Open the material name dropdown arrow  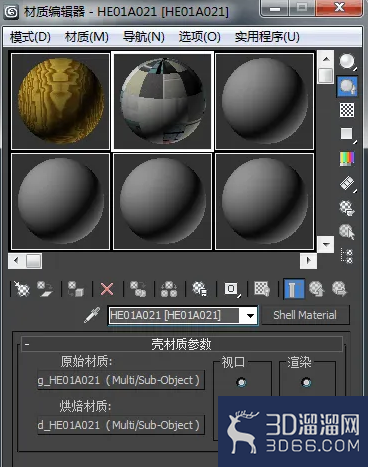(250, 315)
